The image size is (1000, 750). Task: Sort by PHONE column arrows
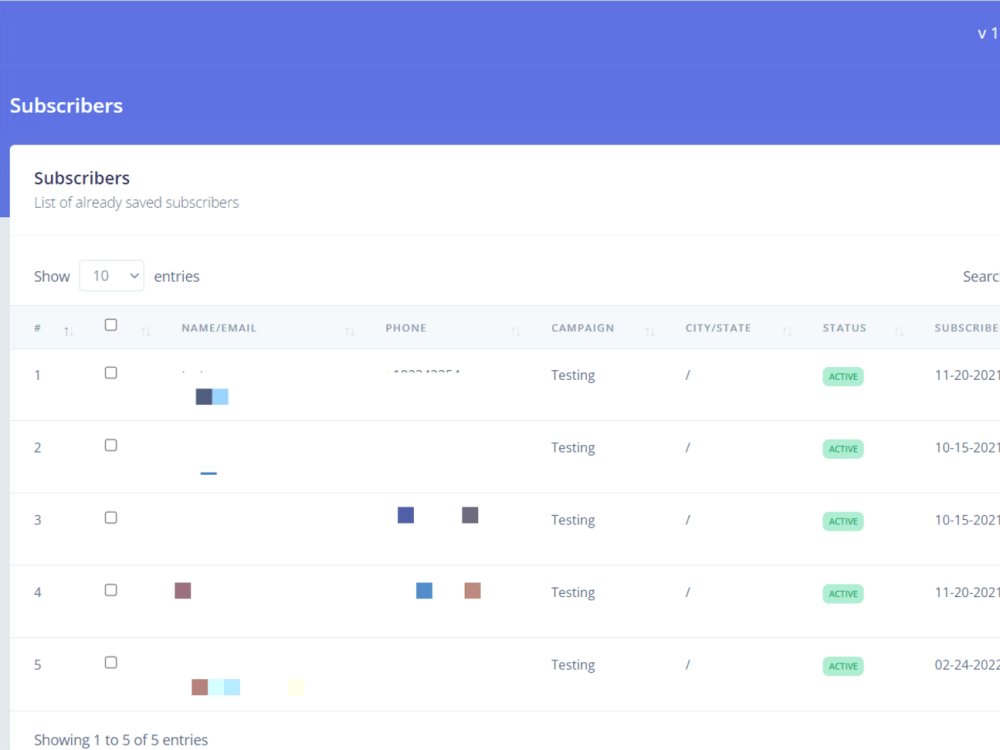click(515, 331)
